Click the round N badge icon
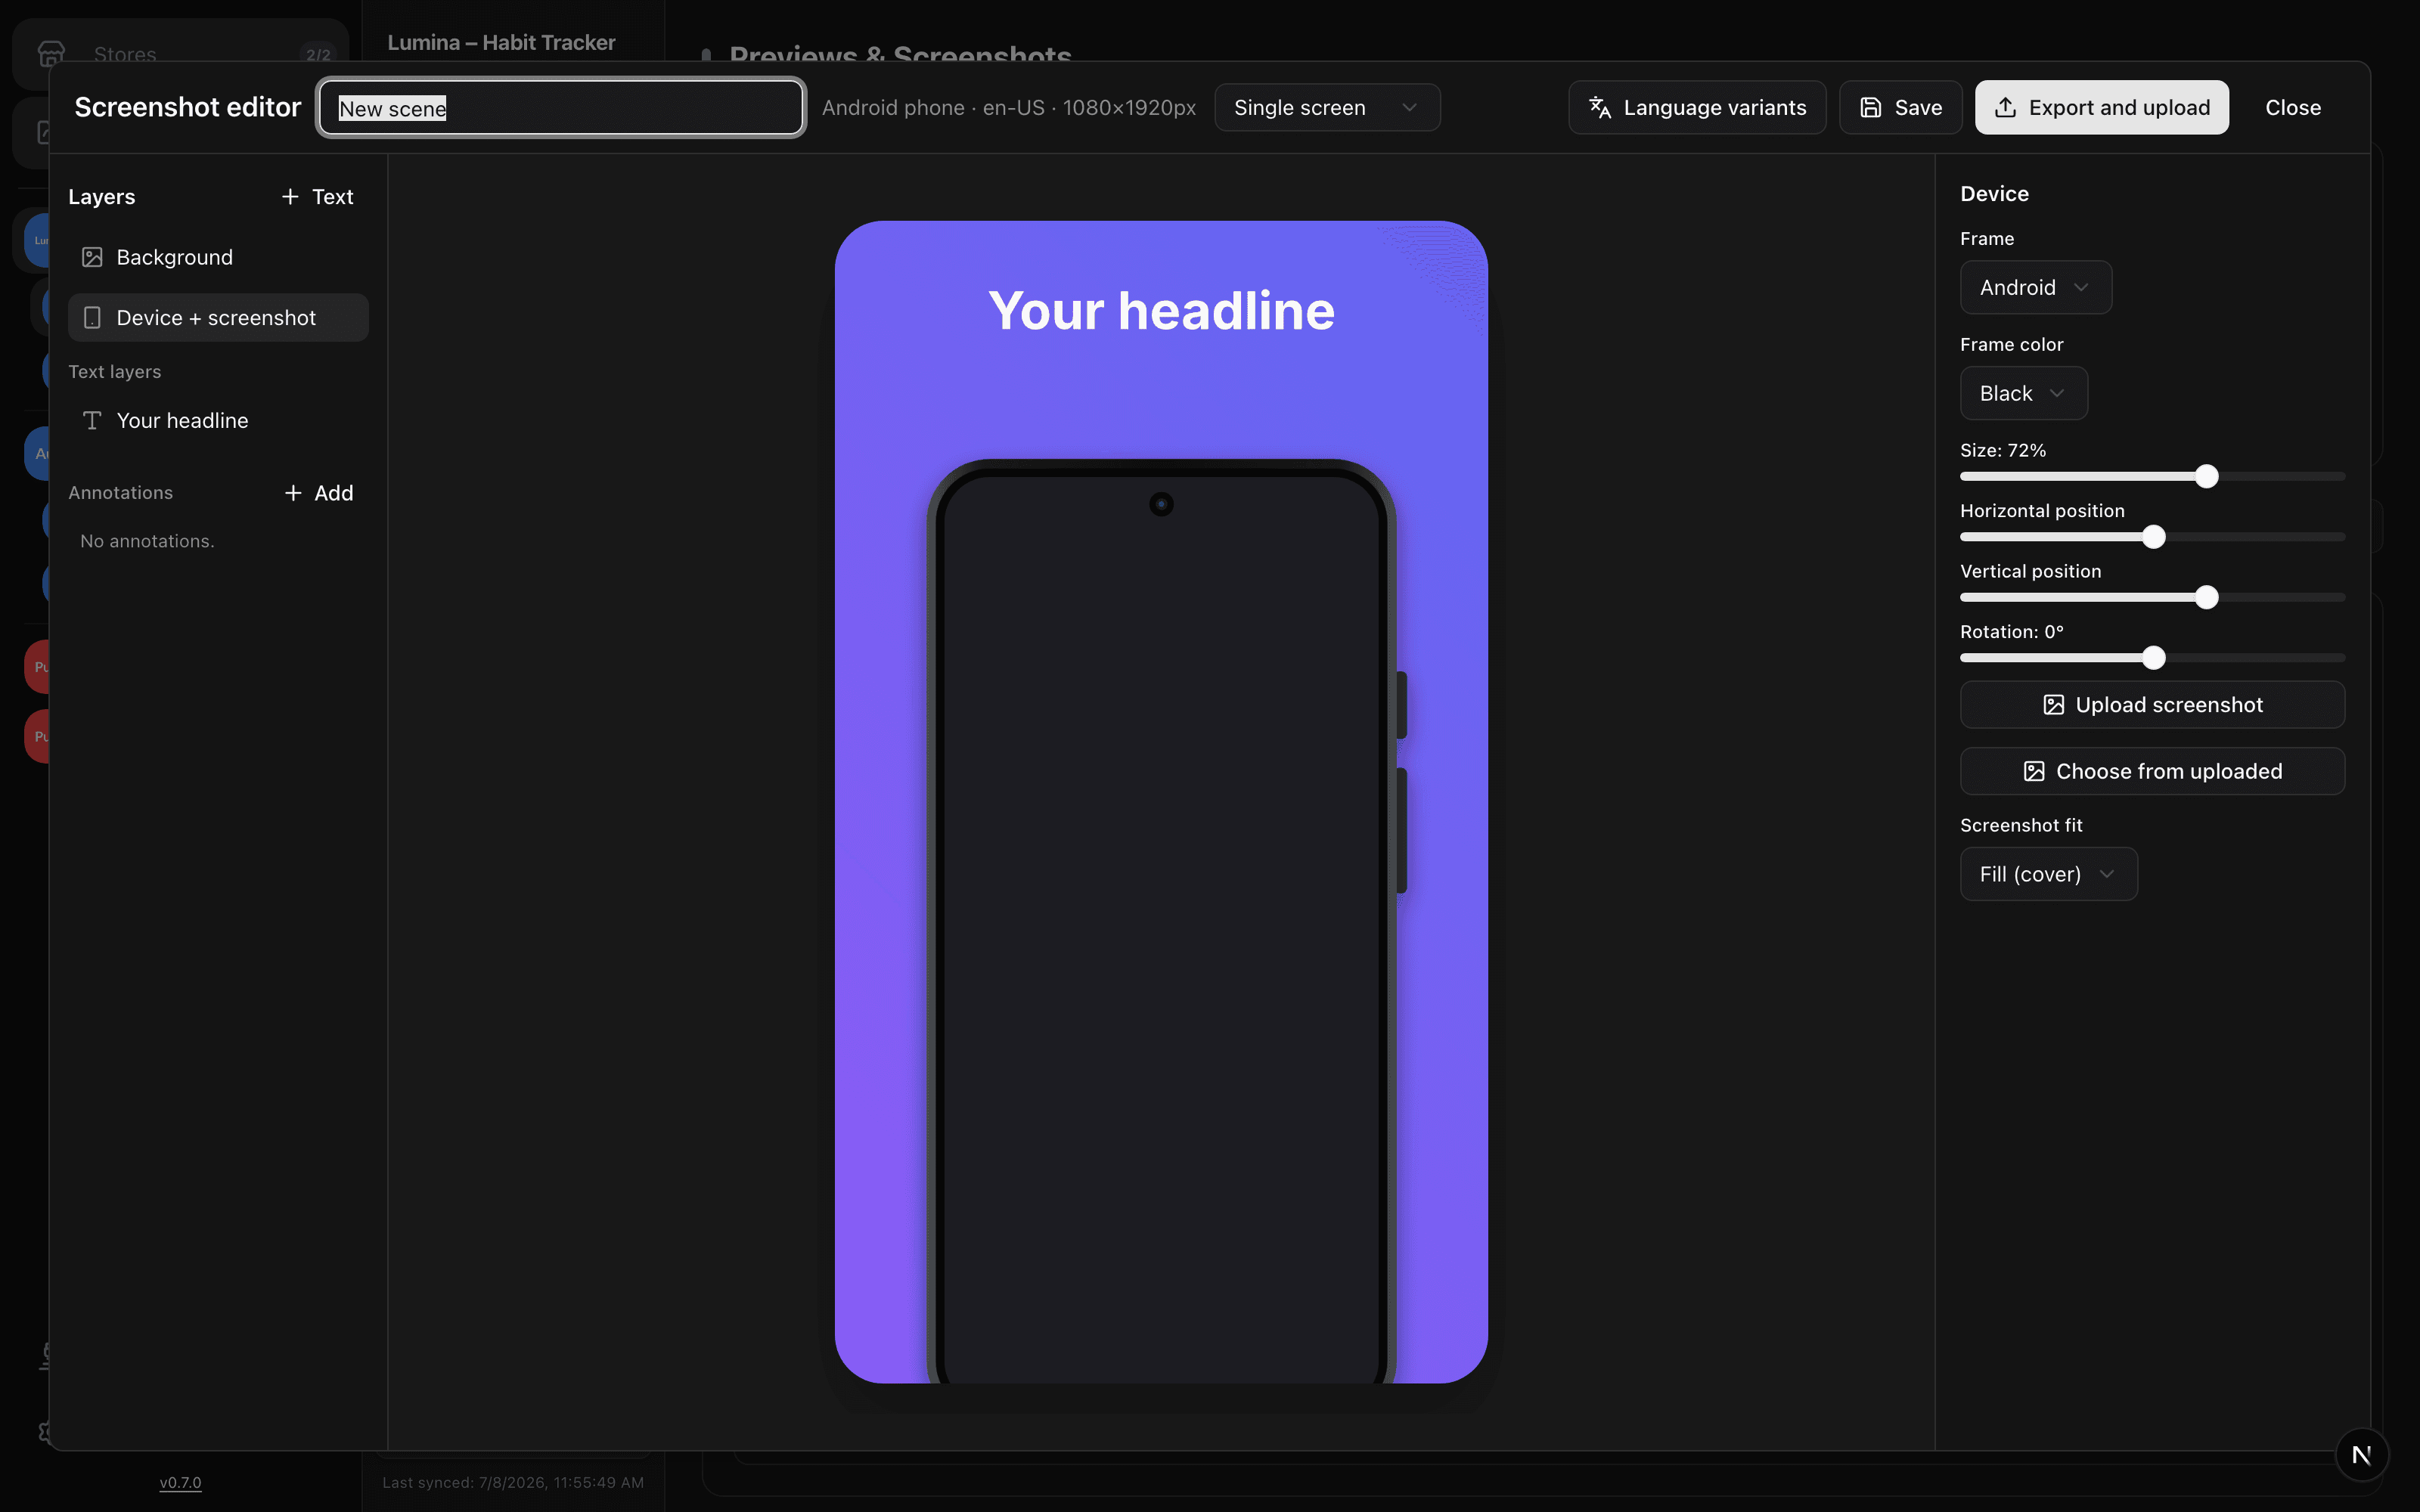The width and height of the screenshot is (2420, 1512). [2362, 1455]
